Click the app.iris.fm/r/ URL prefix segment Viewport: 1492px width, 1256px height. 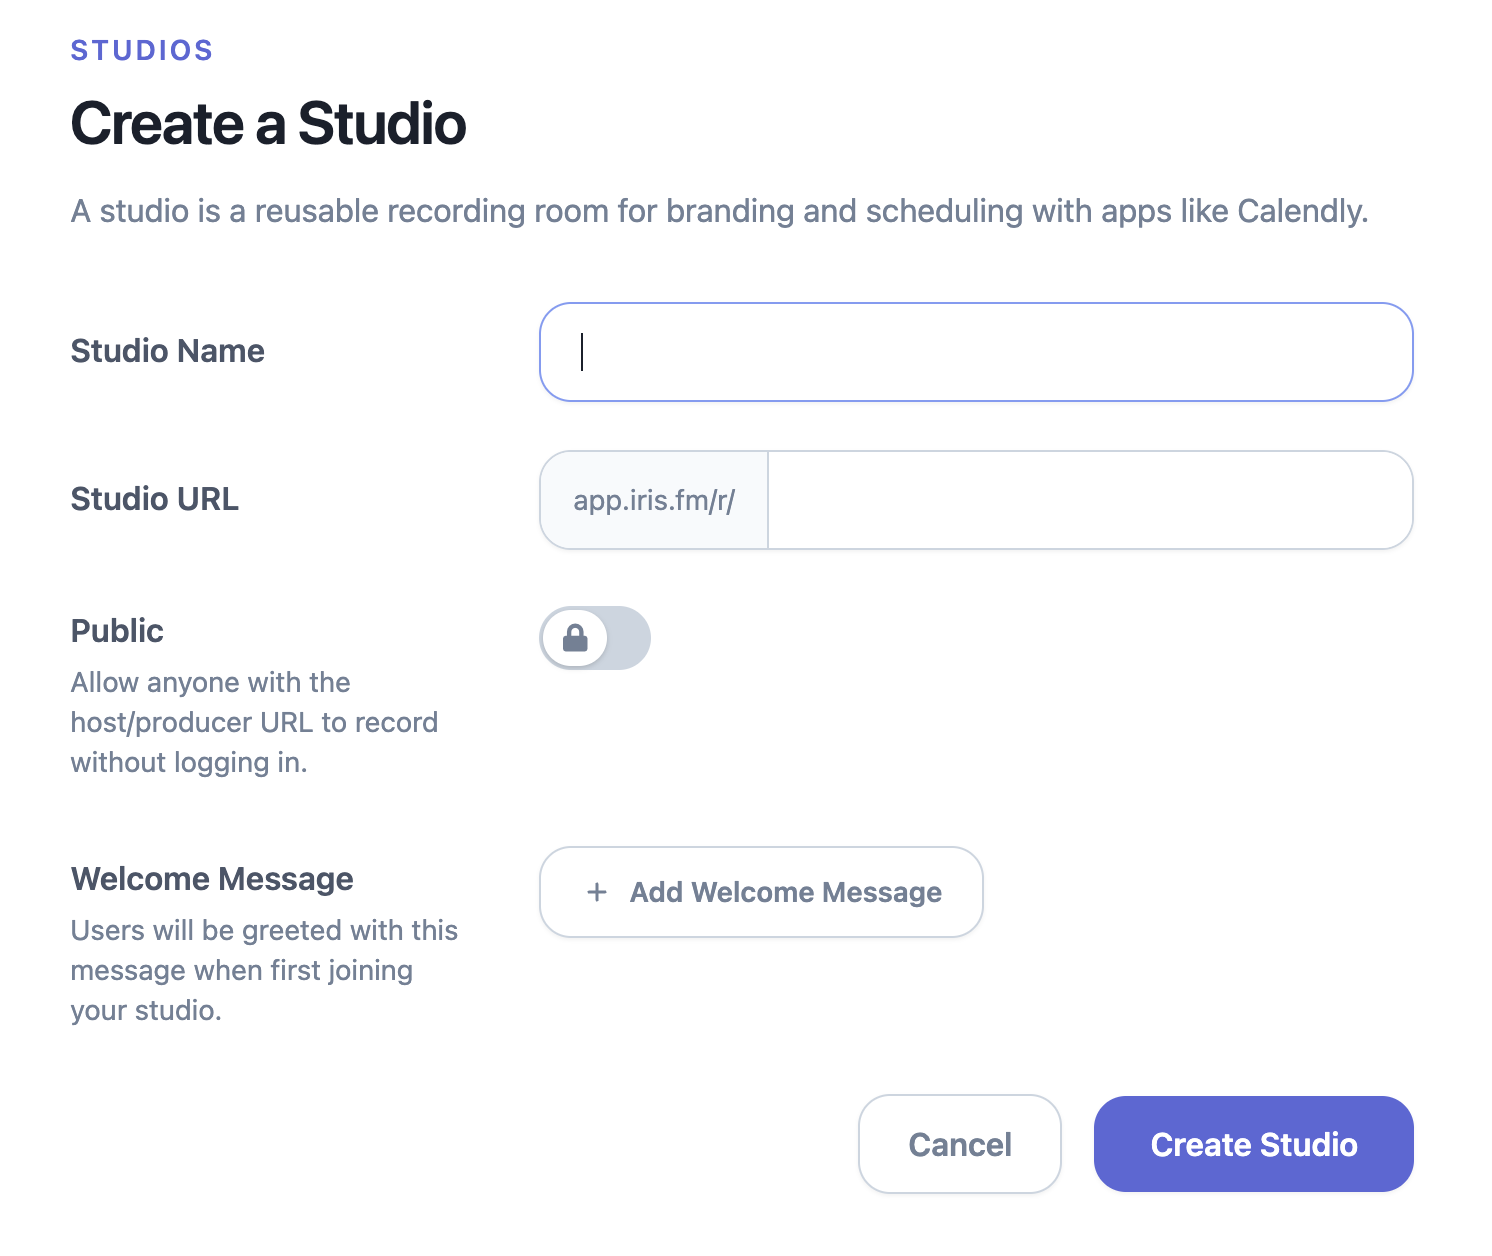[x=653, y=500]
